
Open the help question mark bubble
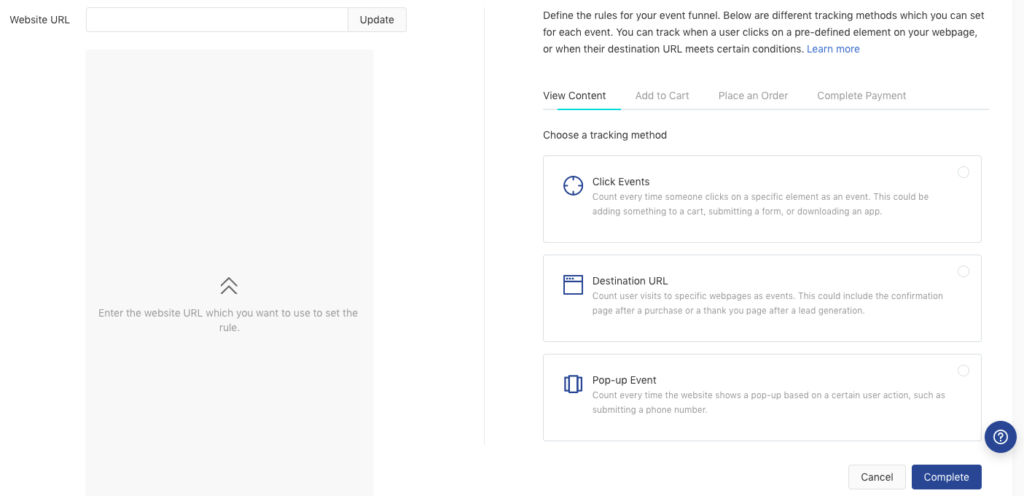[1000, 437]
